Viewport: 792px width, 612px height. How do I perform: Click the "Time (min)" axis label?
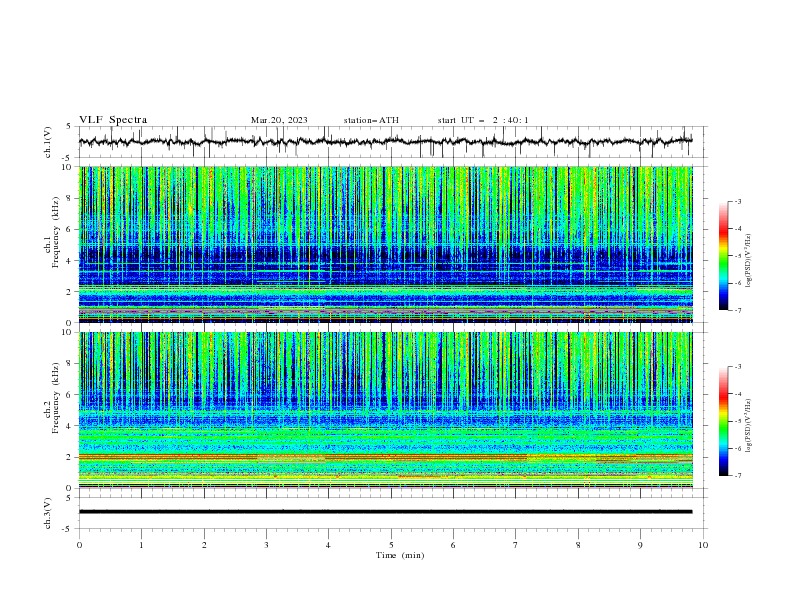point(400,555)
